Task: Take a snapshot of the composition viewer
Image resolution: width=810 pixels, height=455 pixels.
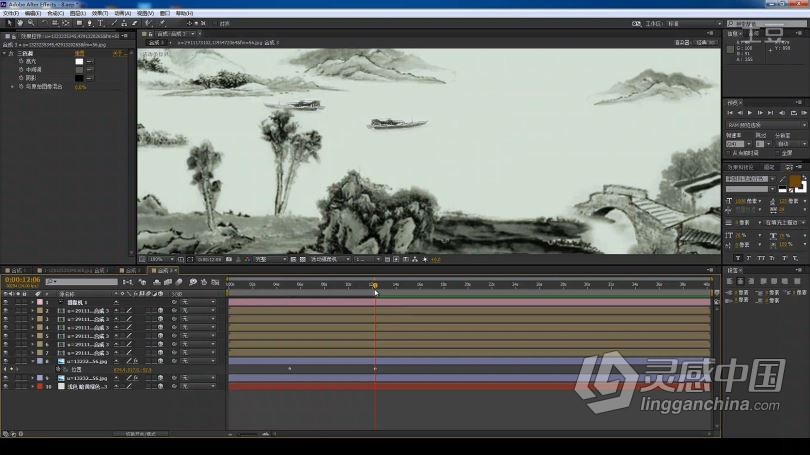Action: 229,259
